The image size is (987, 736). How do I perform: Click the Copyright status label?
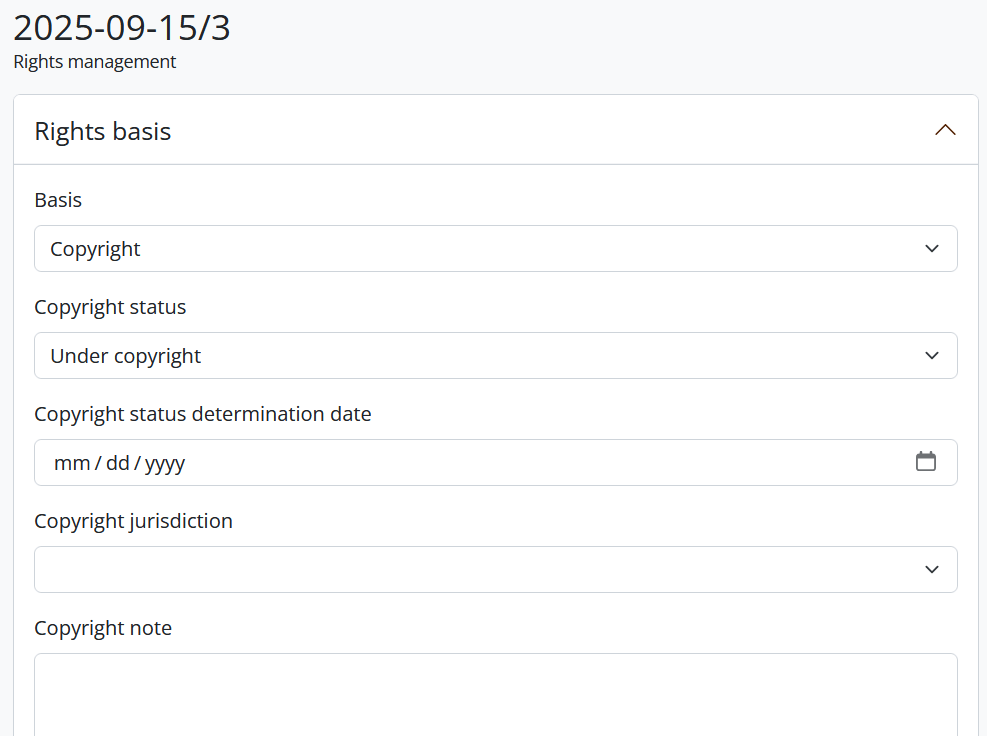[110, 307]
